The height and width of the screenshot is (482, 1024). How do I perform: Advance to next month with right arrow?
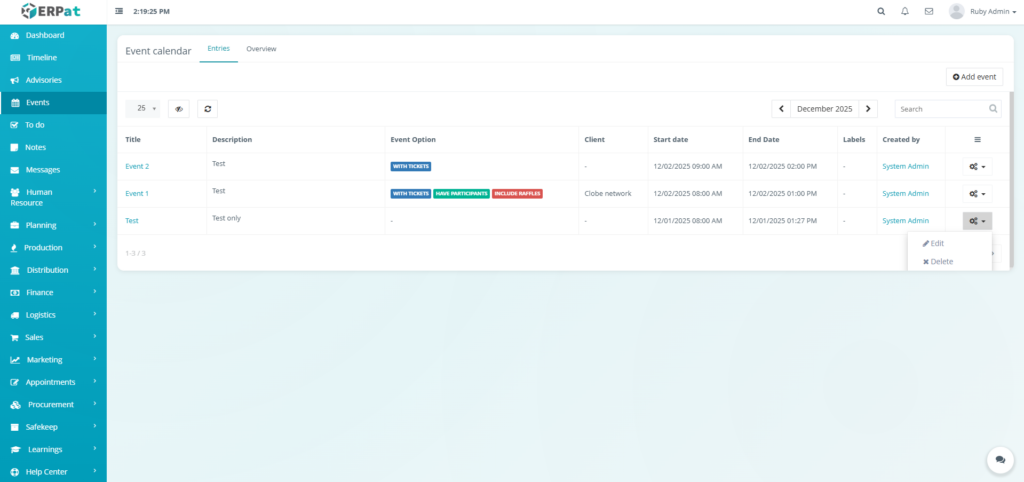(869, 108)
